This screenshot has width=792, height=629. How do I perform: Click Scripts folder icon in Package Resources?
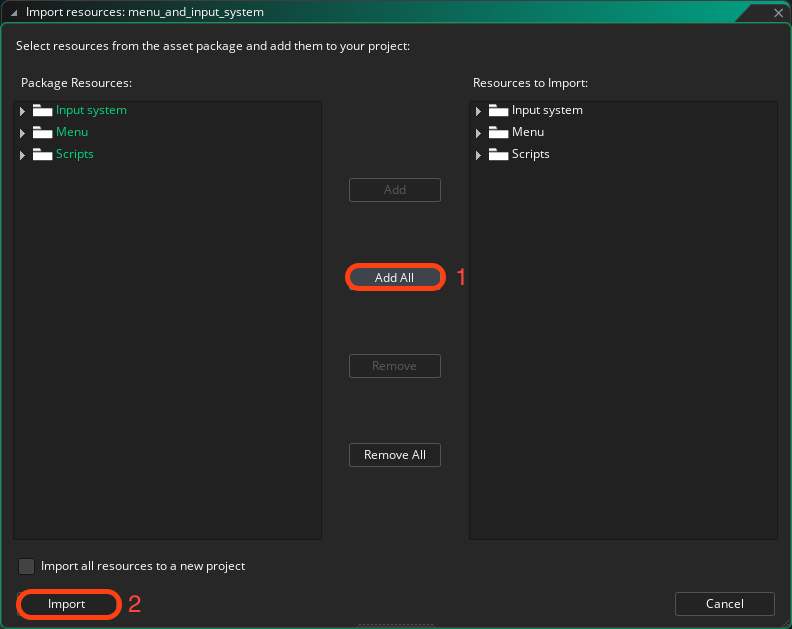tap(42, 154)
